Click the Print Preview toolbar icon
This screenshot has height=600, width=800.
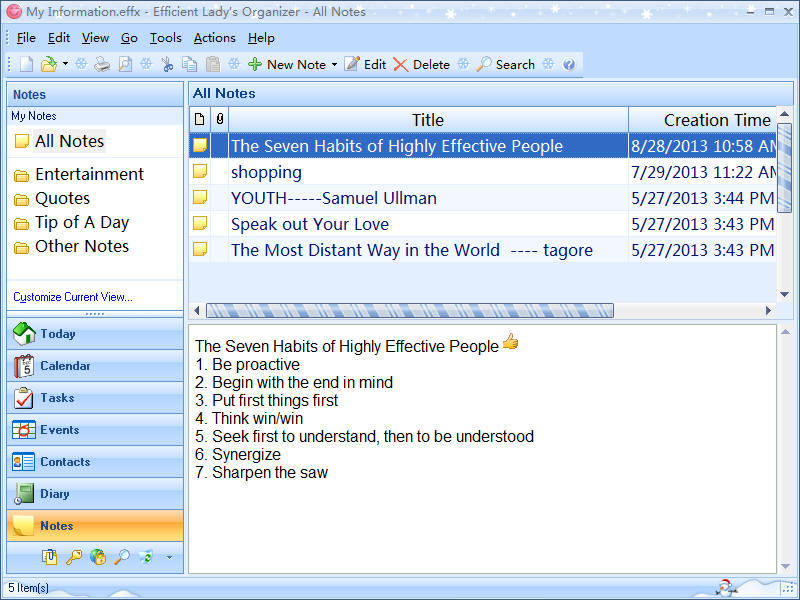(125, 64)
